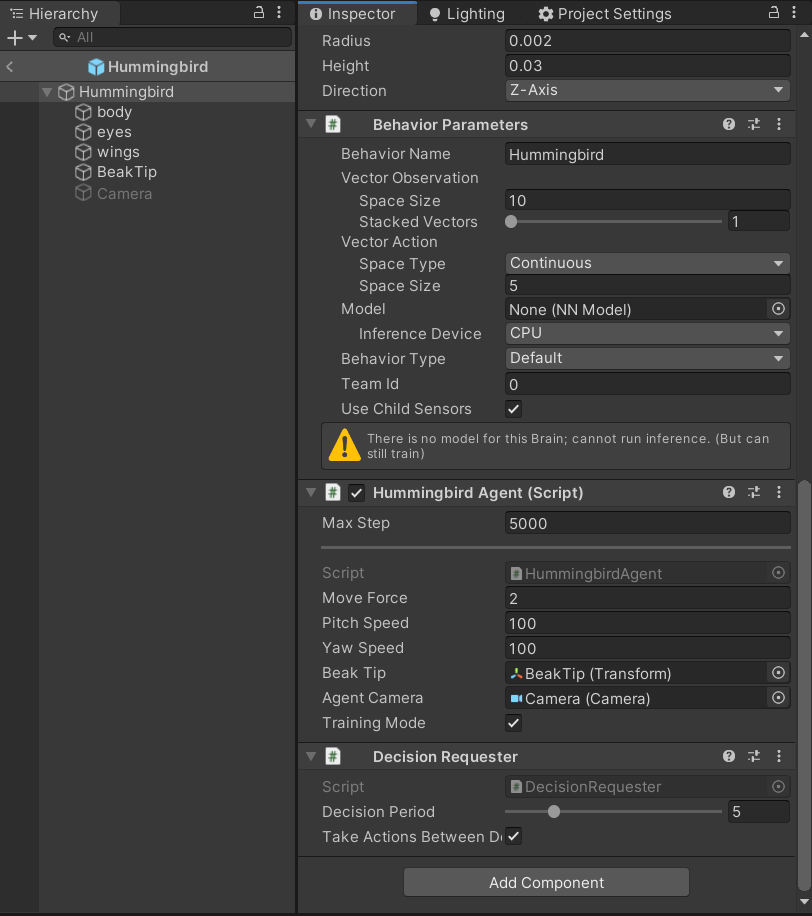Collapse the Hummingbird root object
The image size is (812, 916).
(x=47, y=92)
